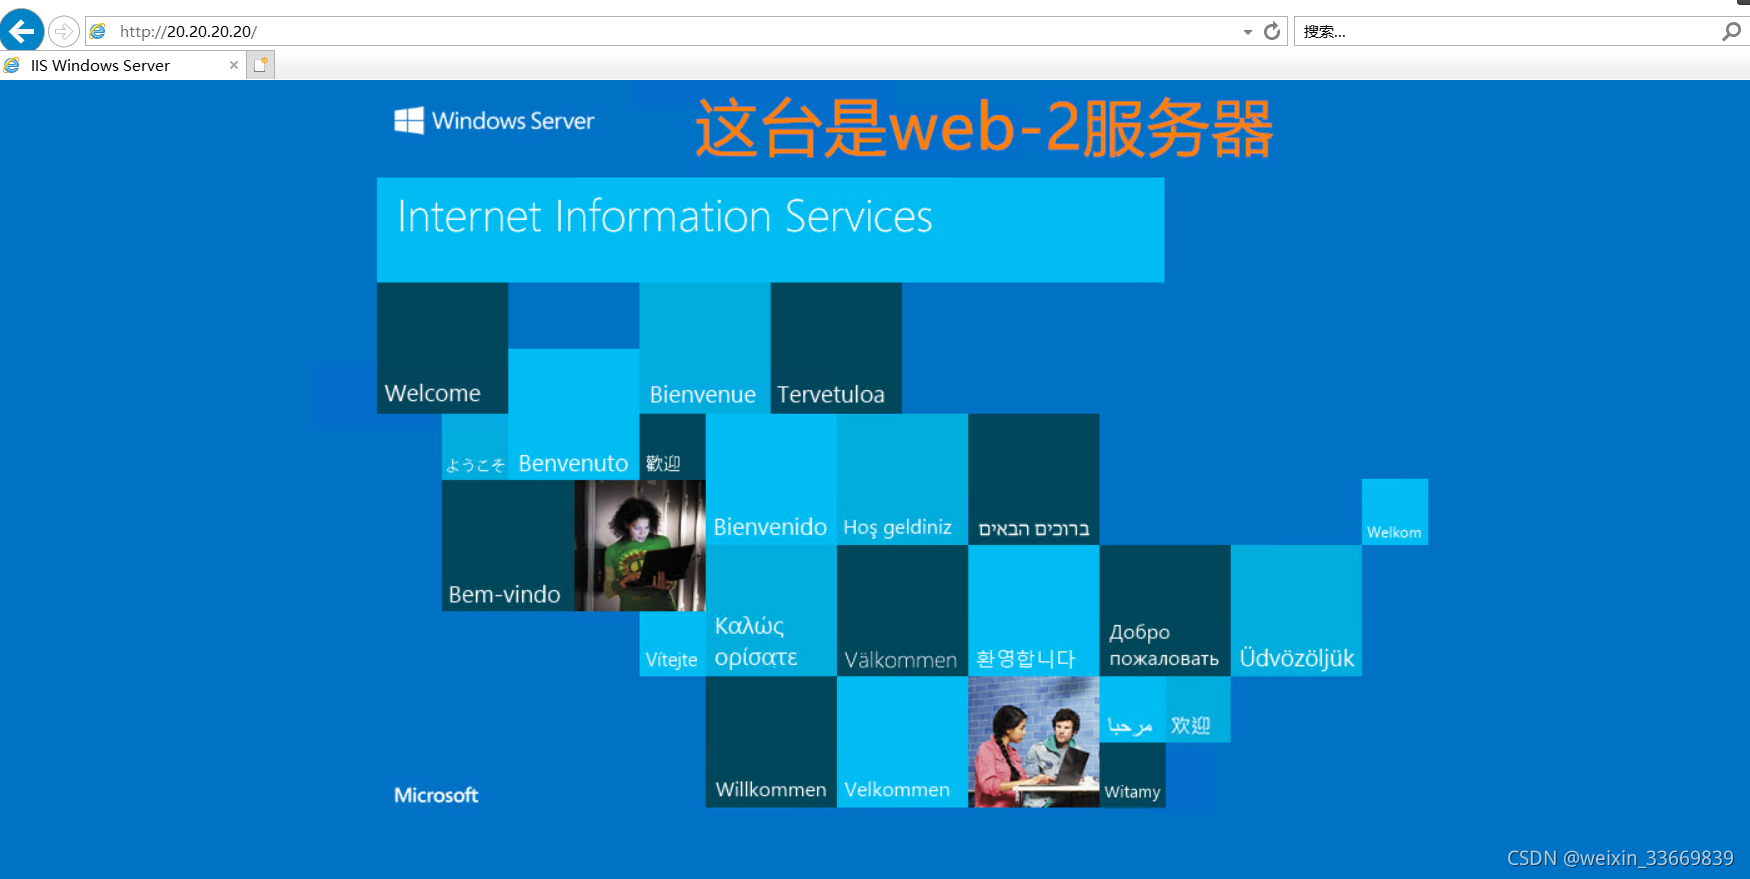Image resolution: width=1750 pixels, height=879 pixels.
Task: Click the Hoş geldiniz tile
Action: pos(902,479)
